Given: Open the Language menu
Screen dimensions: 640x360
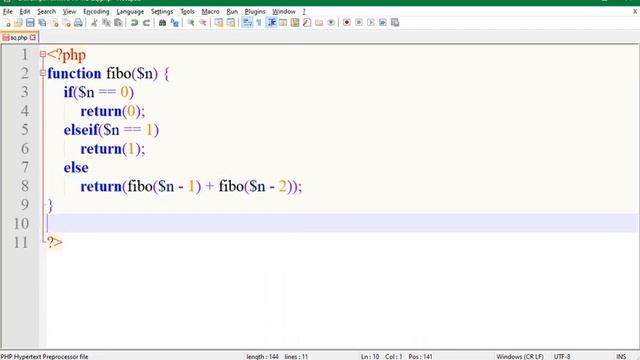Looking at the screenshot, I should click(130, 11).
